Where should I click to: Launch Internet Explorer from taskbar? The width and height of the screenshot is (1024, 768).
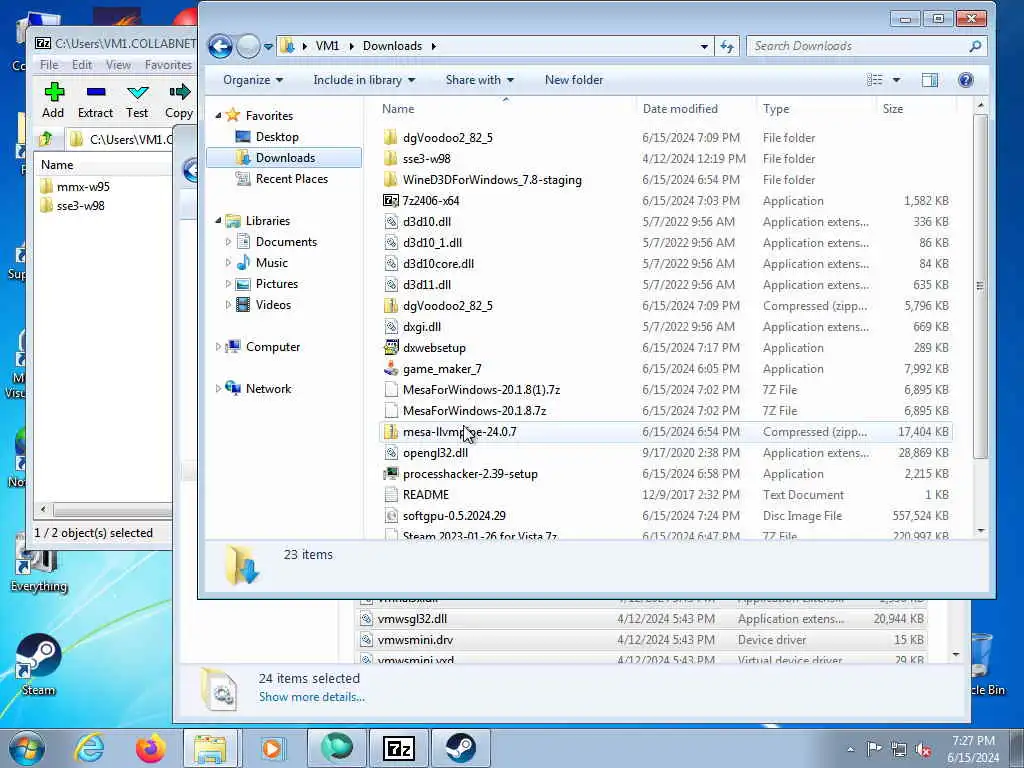pyautogui.click(x=89, y=748)
